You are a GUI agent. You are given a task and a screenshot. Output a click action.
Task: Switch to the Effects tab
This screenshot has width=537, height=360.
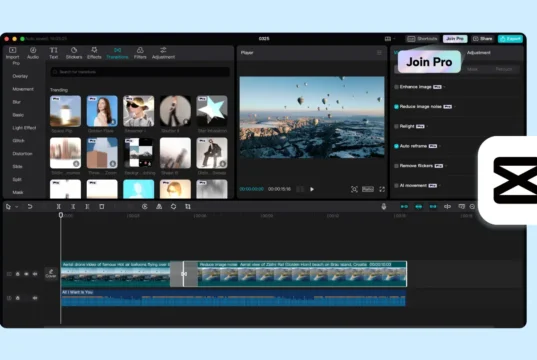[x=94, y=53]
